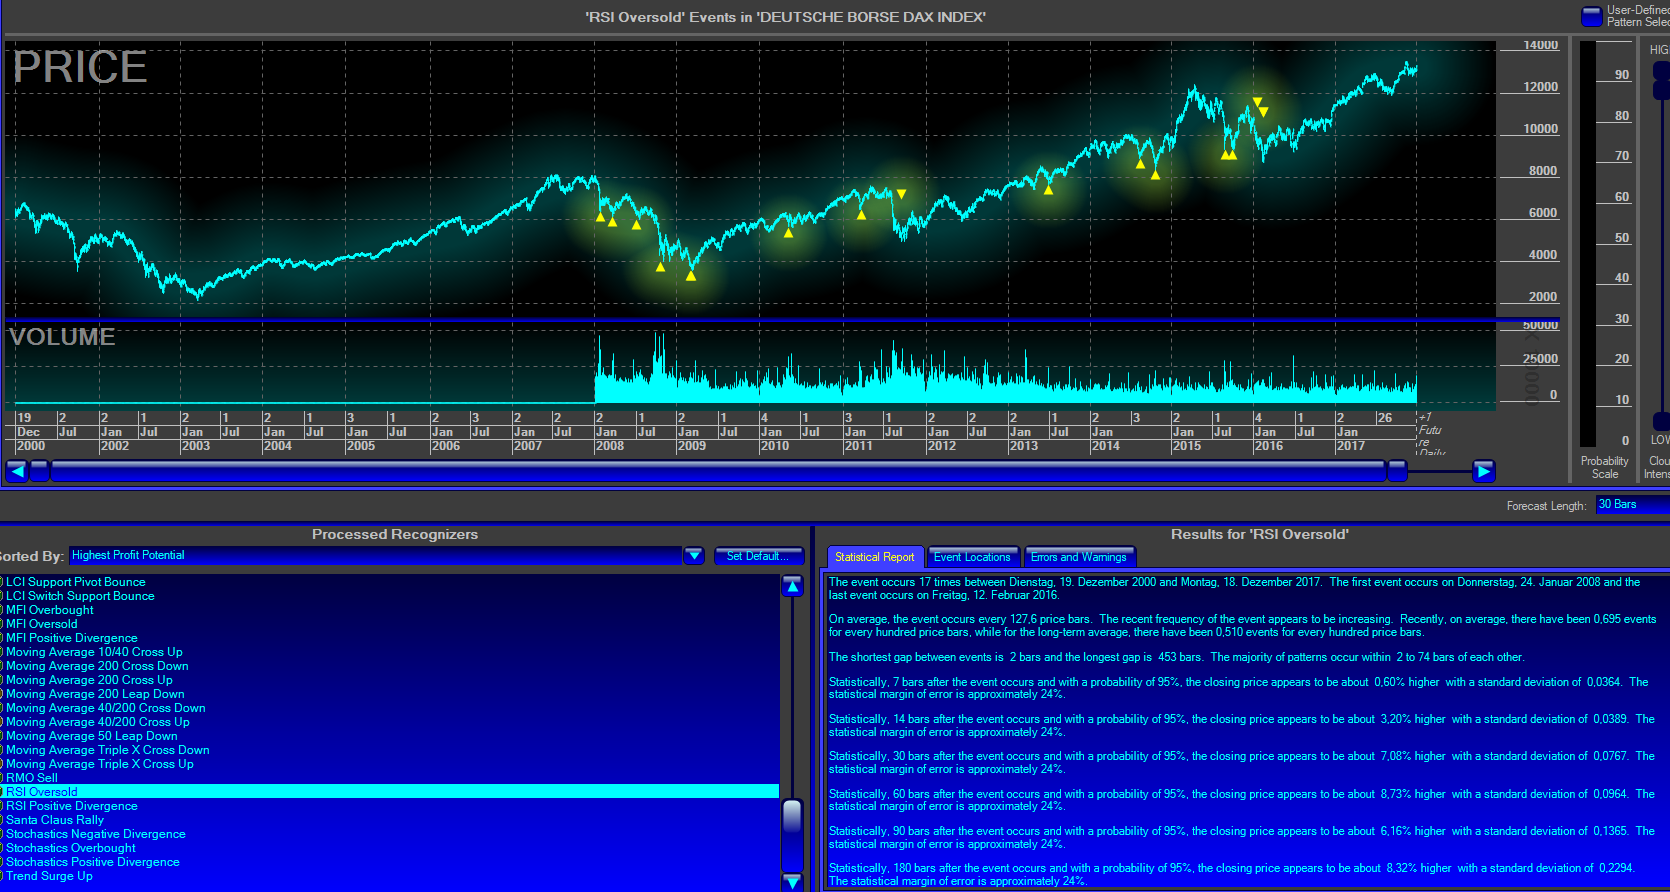
Task: Click the downward-pointing event marker in mid-2011
Action: [901, 194]
